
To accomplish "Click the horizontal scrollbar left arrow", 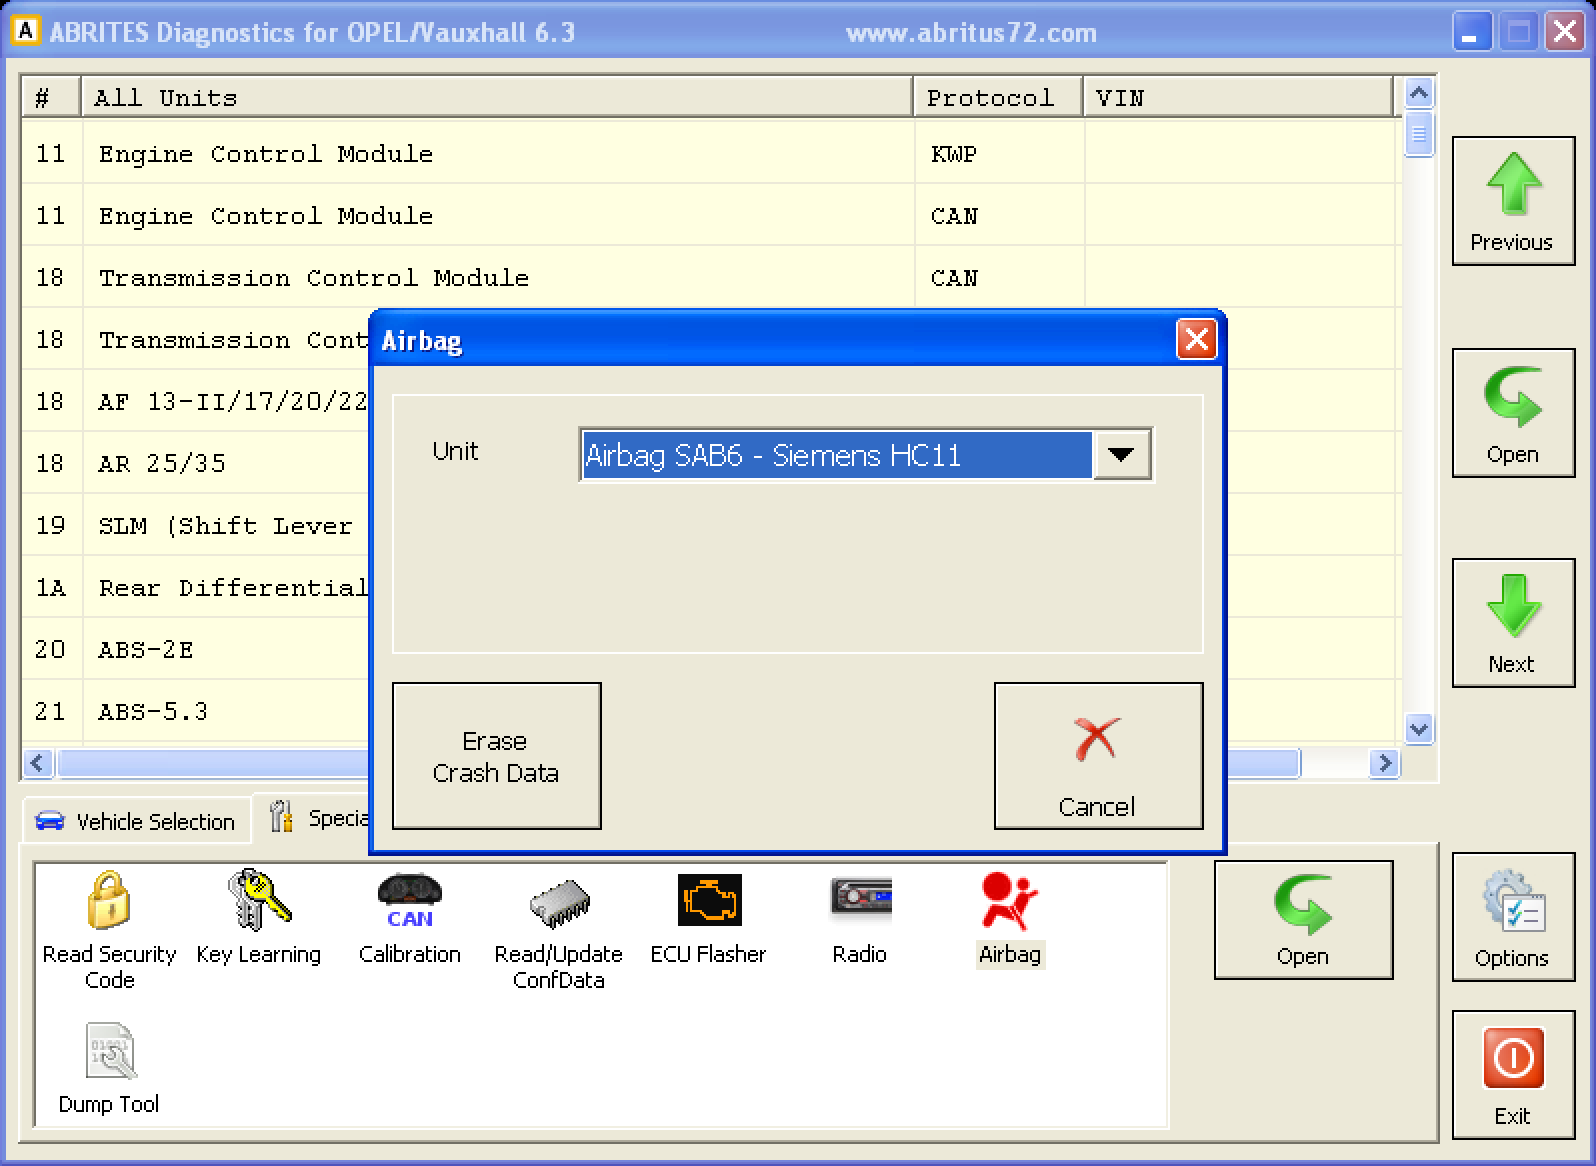I will pyautogui.click(x=38, y=764).
